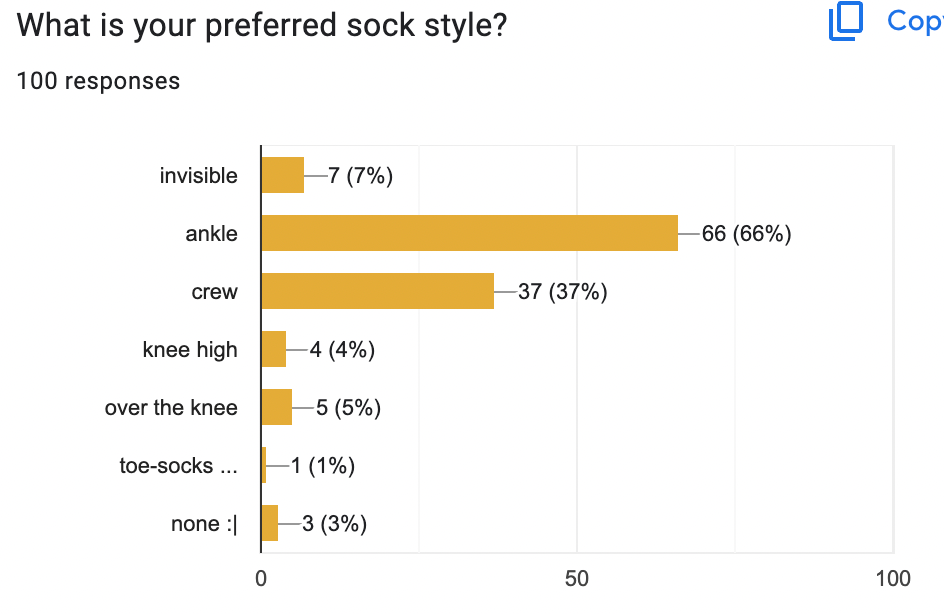Click the knee high bar
The height and width of the screenshot is (614, 944).
pos(274,349)
